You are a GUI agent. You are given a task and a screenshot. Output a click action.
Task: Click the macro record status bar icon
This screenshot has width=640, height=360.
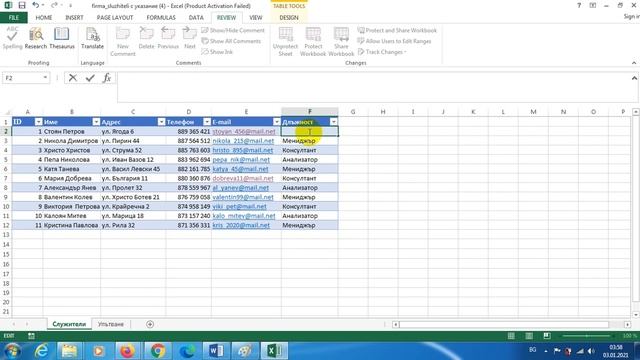31,336
